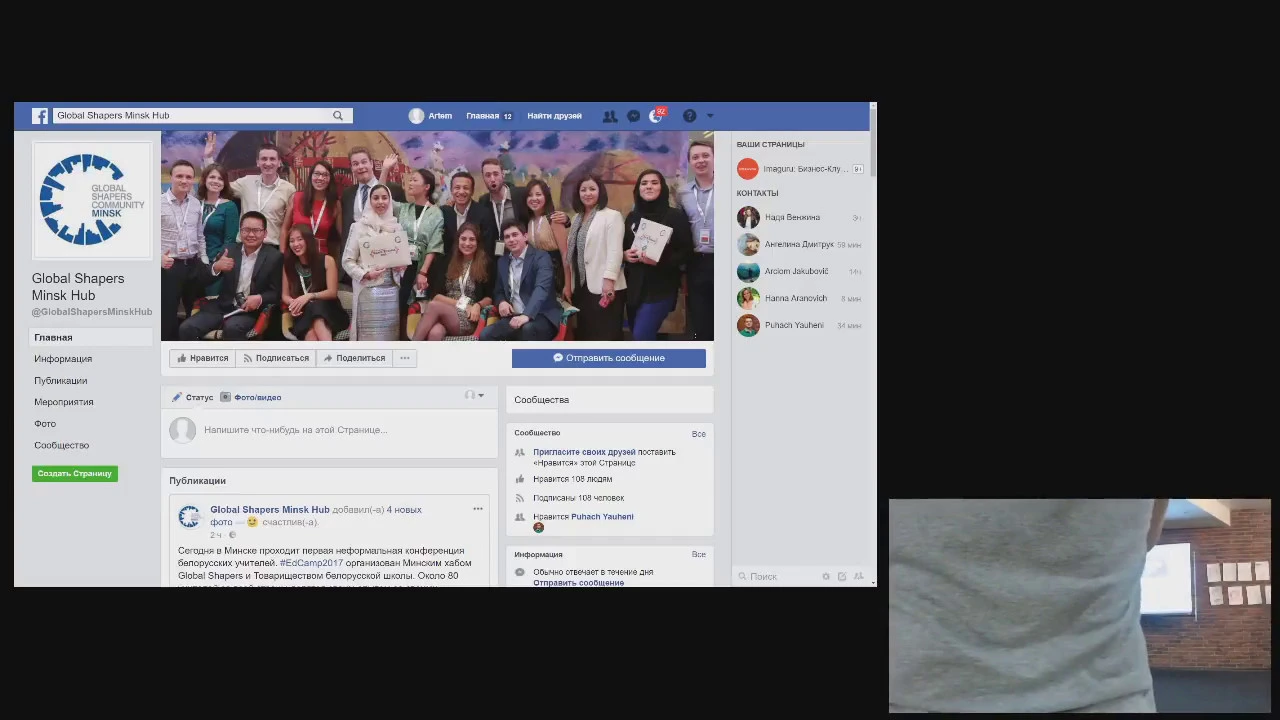Open Imaguru Бизнес-Клуб page in sidebar
This screenshot has height=720, width=1280.
click(x=800, y=169)
